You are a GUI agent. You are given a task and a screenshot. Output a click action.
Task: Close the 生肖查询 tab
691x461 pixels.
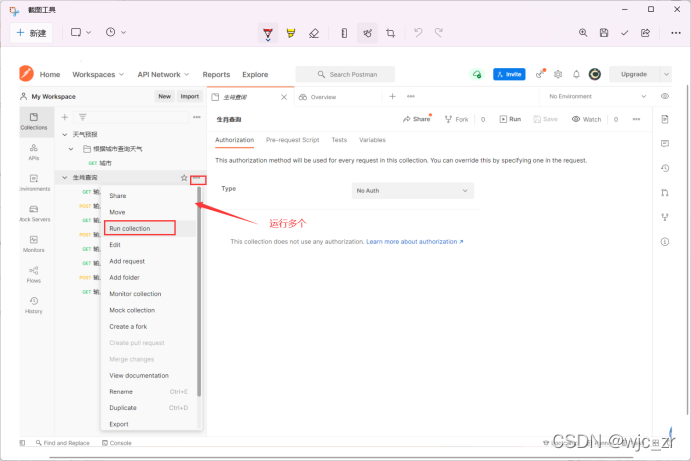tap(284, 97)
